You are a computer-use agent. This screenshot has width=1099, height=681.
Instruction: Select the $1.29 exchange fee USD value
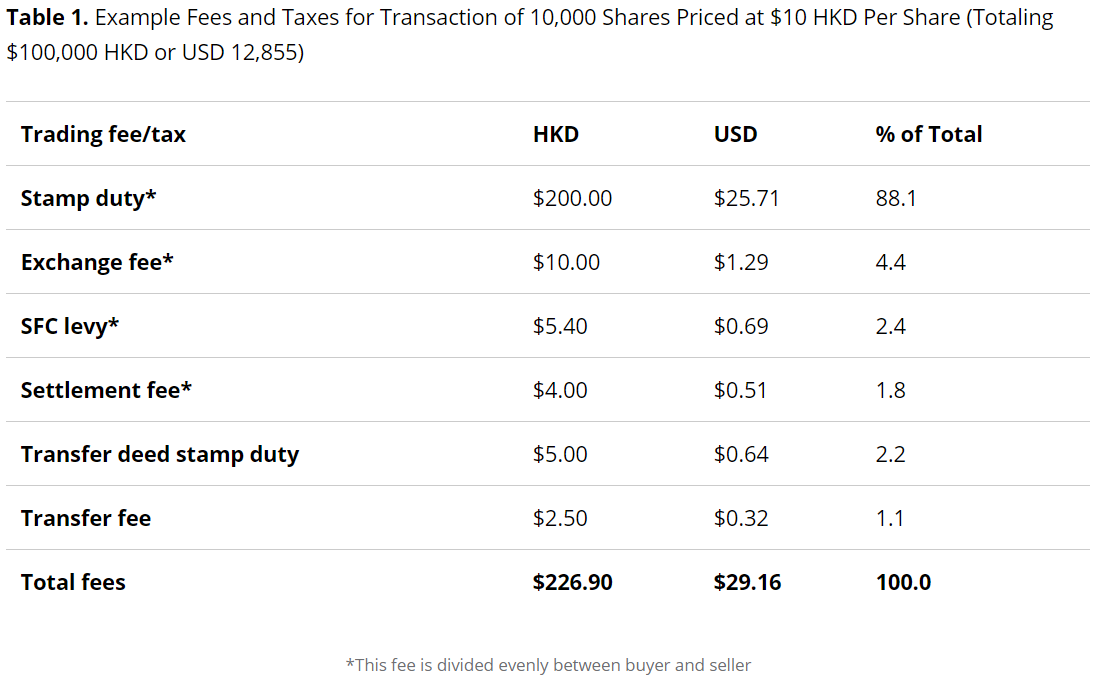741,262
